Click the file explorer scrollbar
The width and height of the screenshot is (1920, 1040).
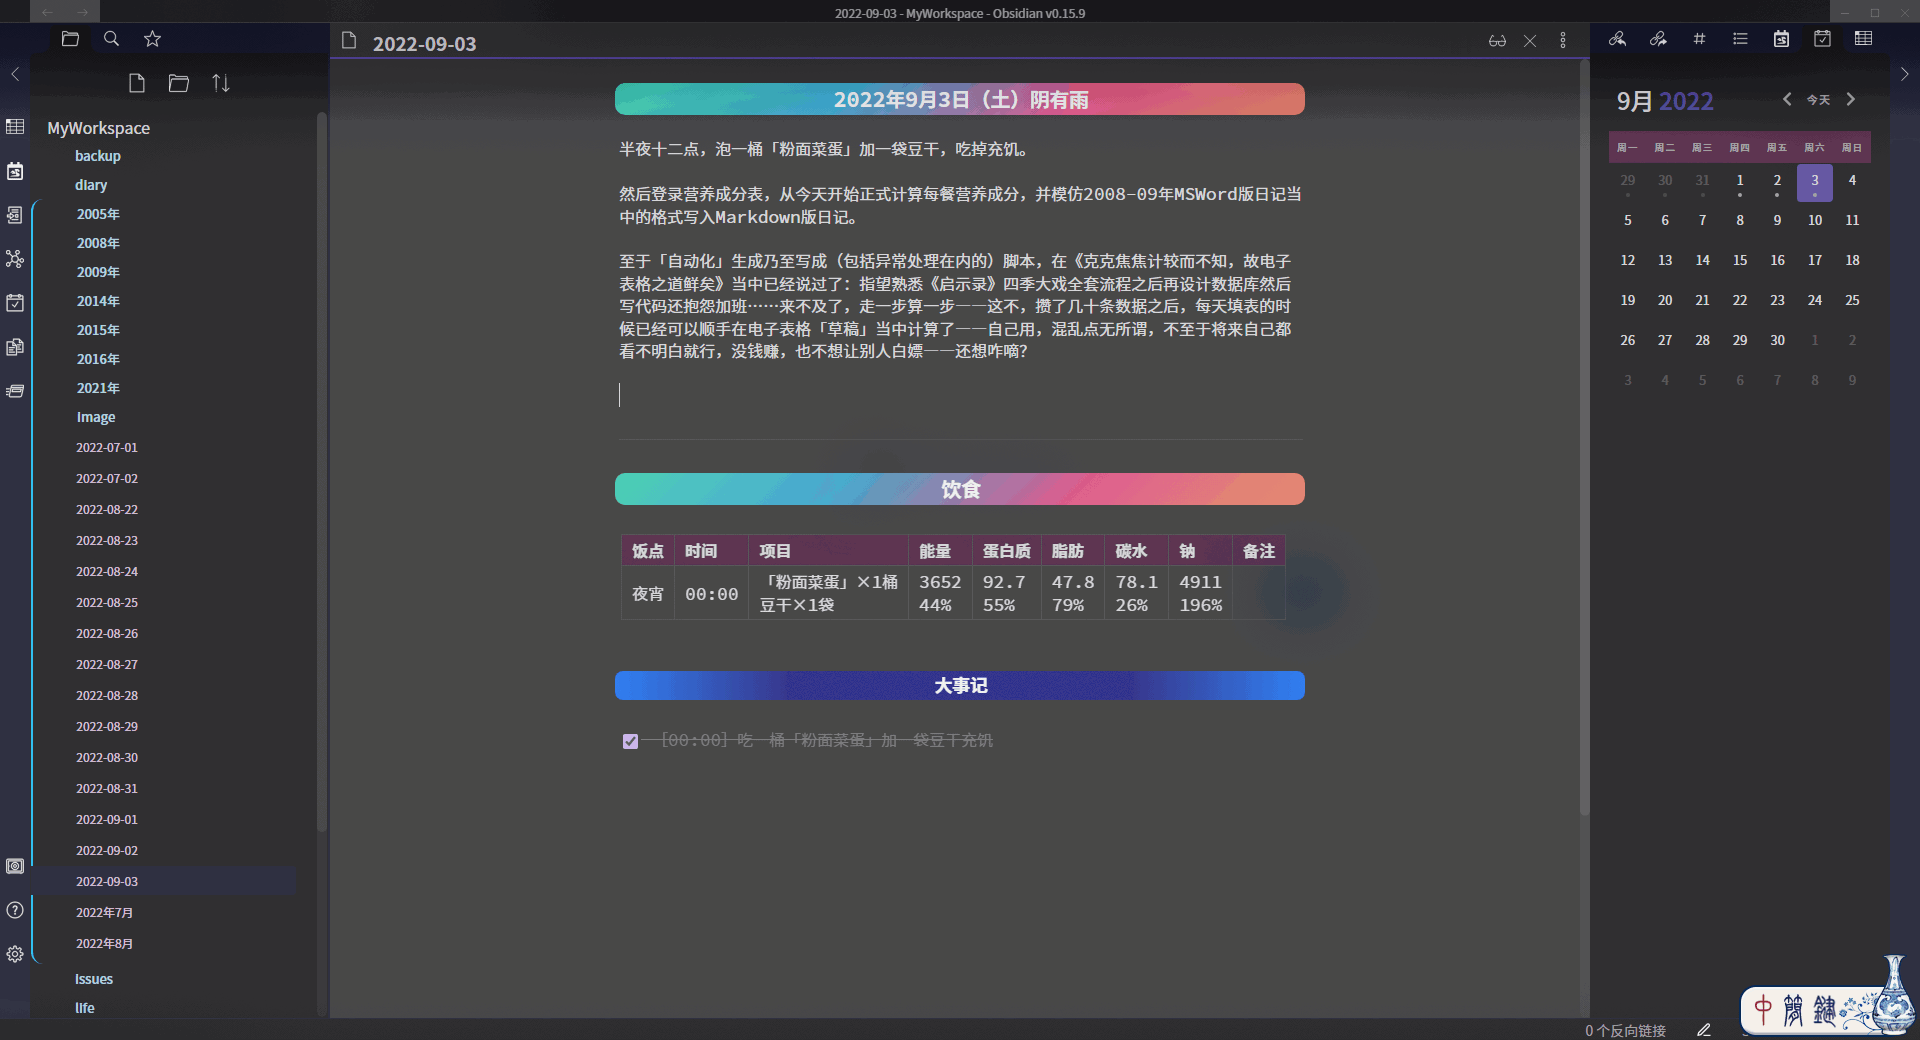tap(321, 470)
